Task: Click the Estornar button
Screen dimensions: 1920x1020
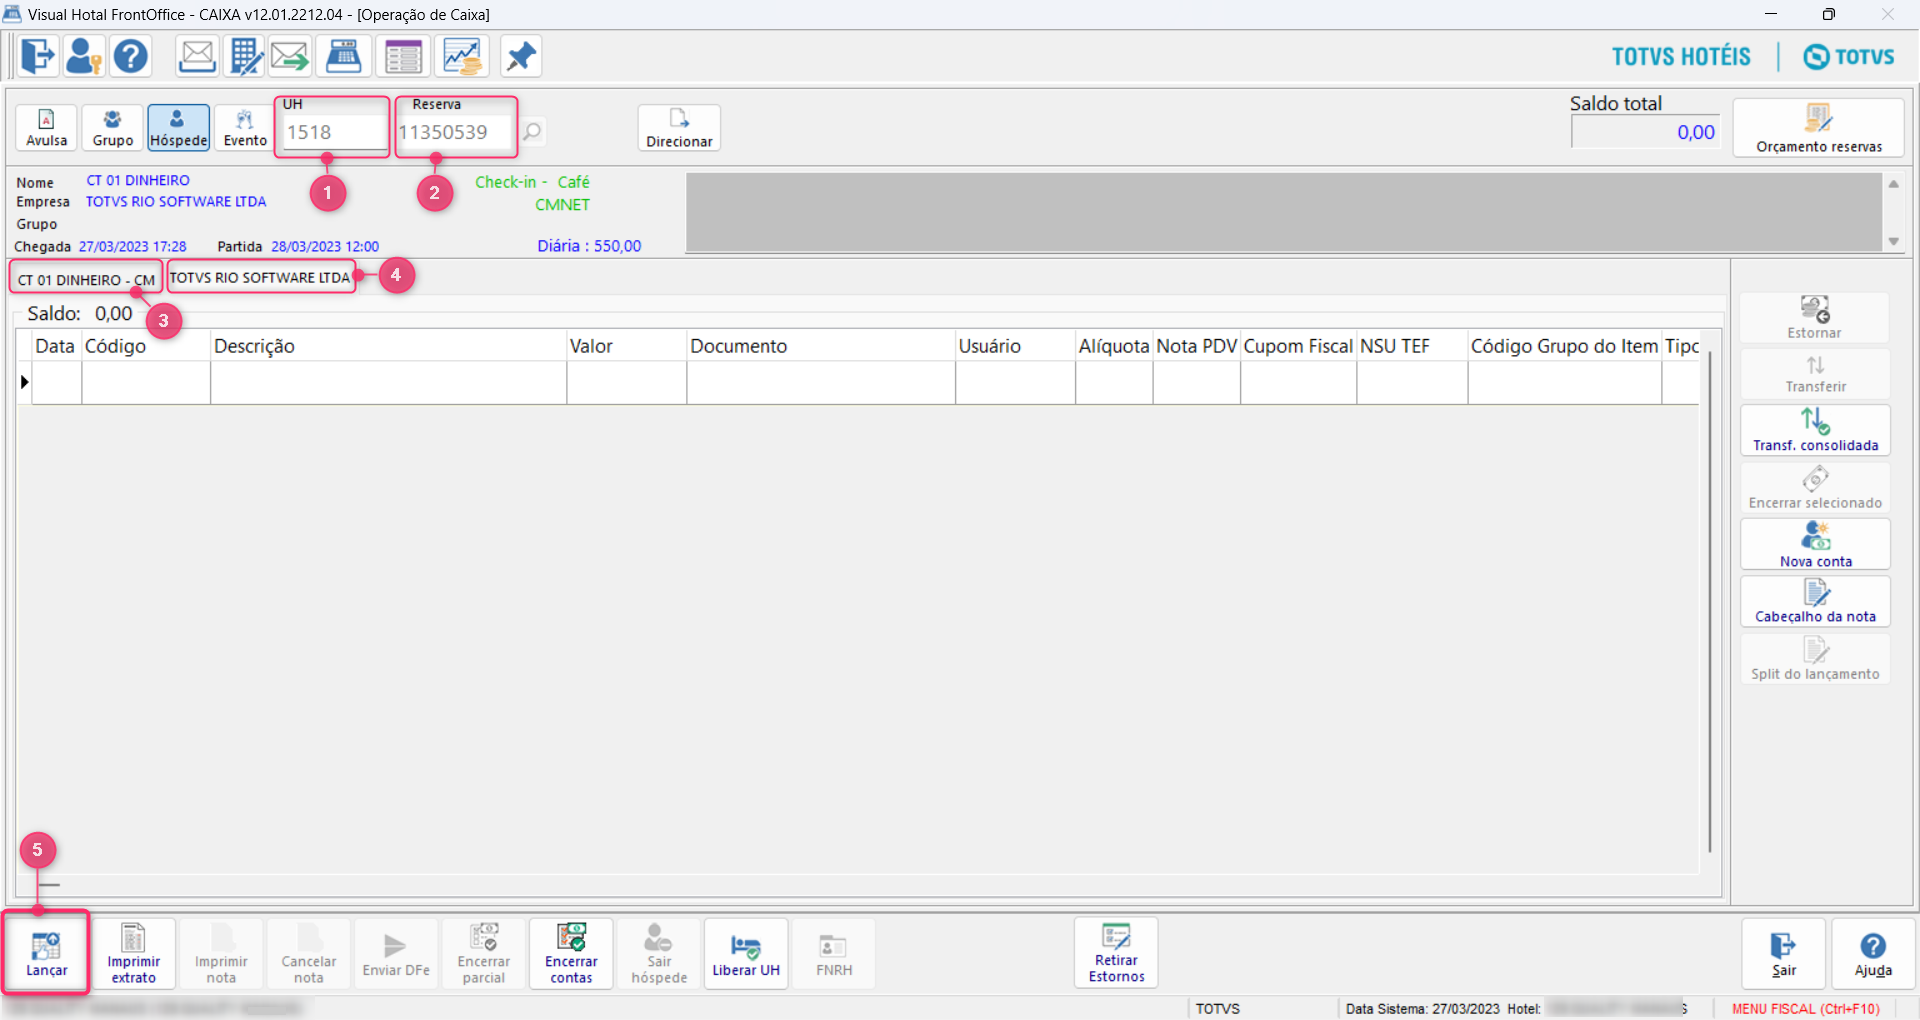Action: point(1815,318)
